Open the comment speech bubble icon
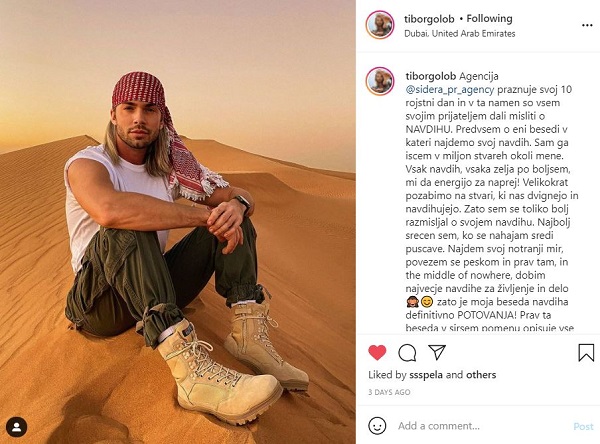This screenshot has width=600, height=444. click(407, 353)
